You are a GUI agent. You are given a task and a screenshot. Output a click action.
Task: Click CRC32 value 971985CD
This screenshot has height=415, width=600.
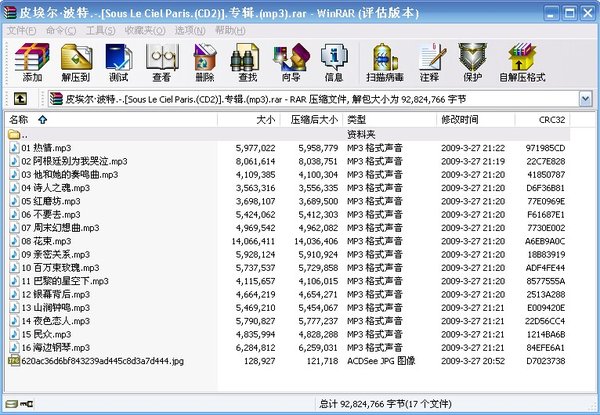click(545, 148)
